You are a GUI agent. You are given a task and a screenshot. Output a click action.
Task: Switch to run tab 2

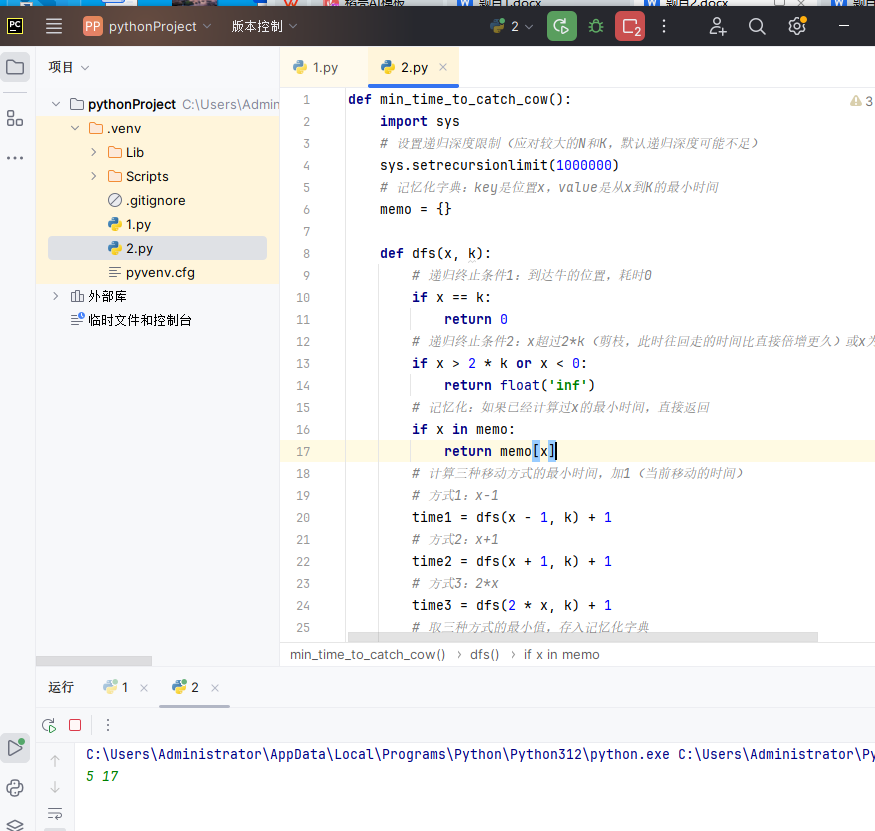coord(186,688)
